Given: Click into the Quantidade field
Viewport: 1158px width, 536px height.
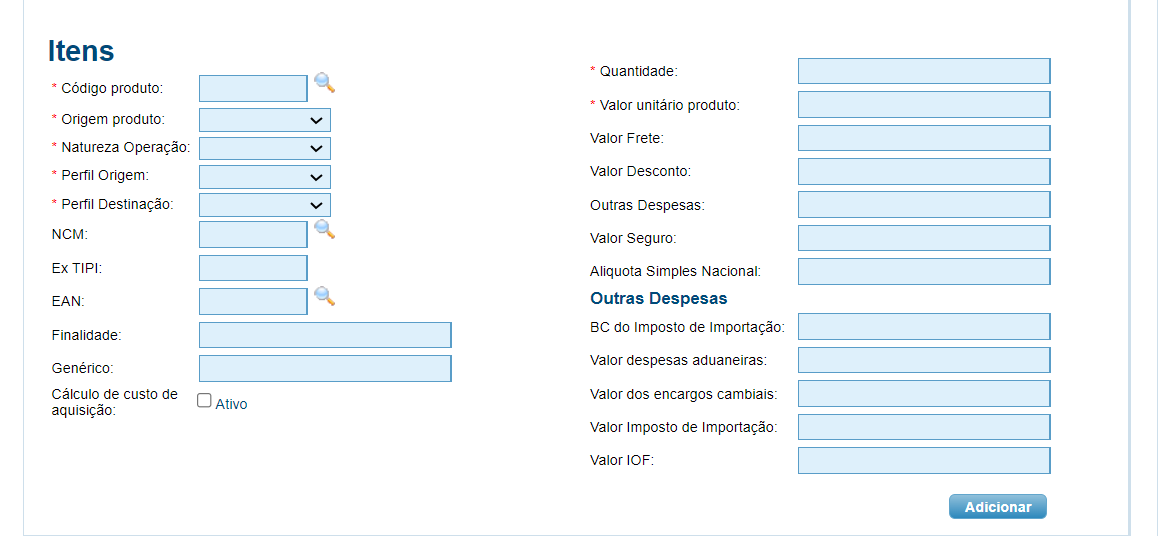Looking at the screenshot, I should 924,71.
